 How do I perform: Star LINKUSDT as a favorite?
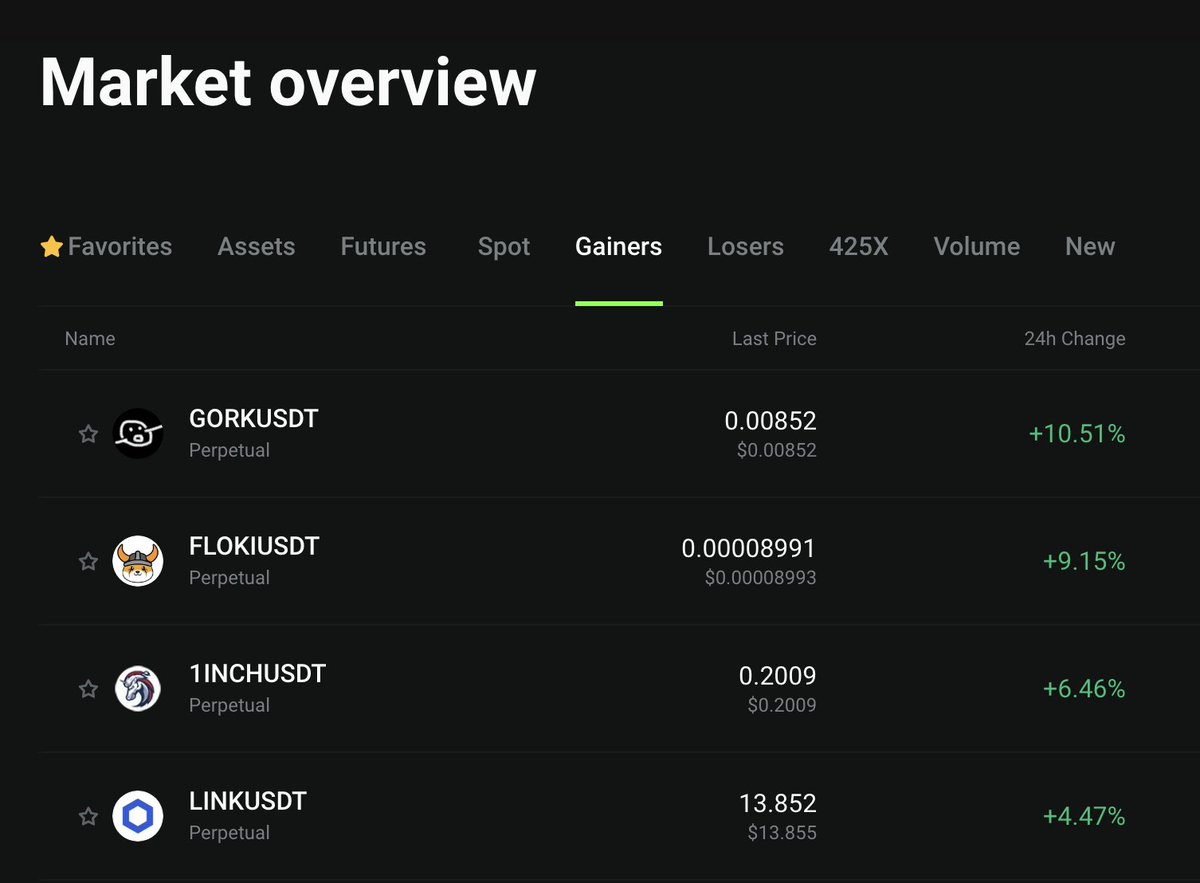88,817
